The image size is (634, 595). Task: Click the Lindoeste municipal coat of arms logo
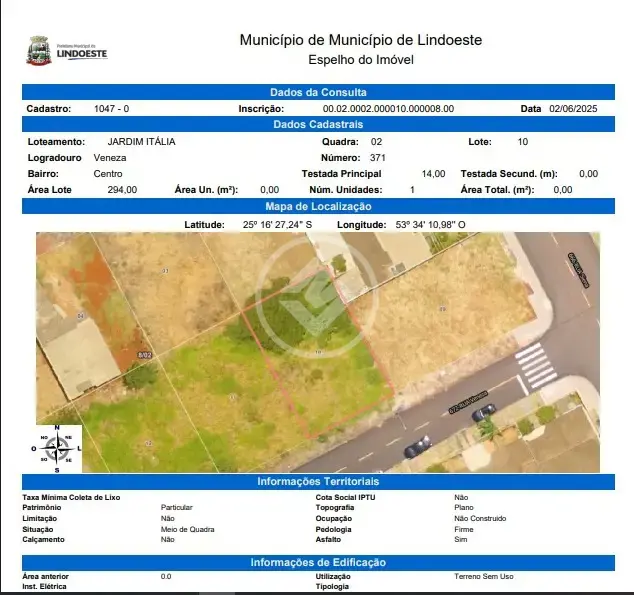[x=39, y=51]
